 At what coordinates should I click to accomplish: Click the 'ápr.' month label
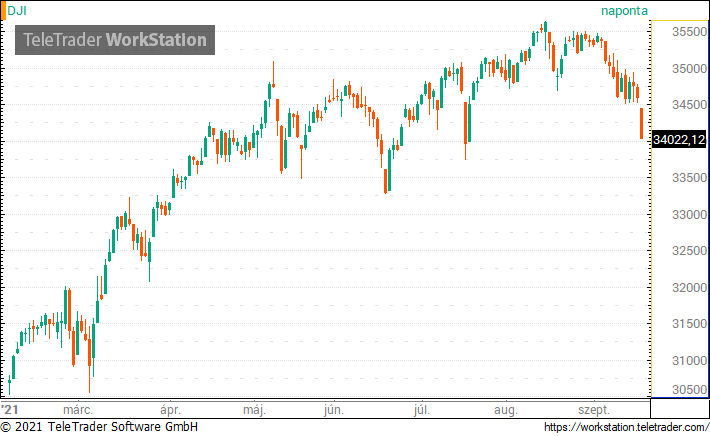point(170,410)
